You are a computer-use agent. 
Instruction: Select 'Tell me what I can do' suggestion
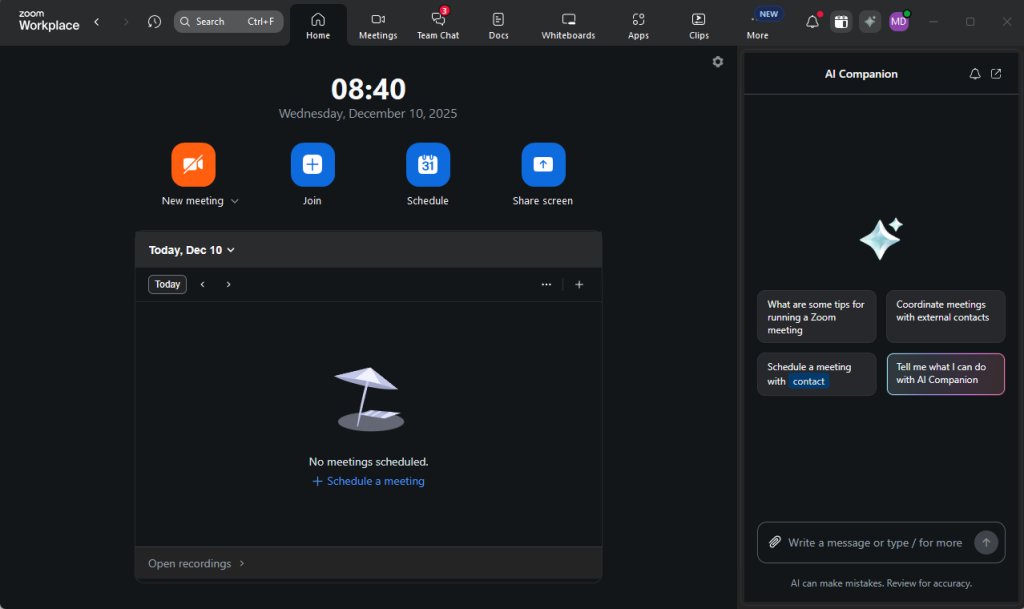pyautogui.click(x=945, y=373)
